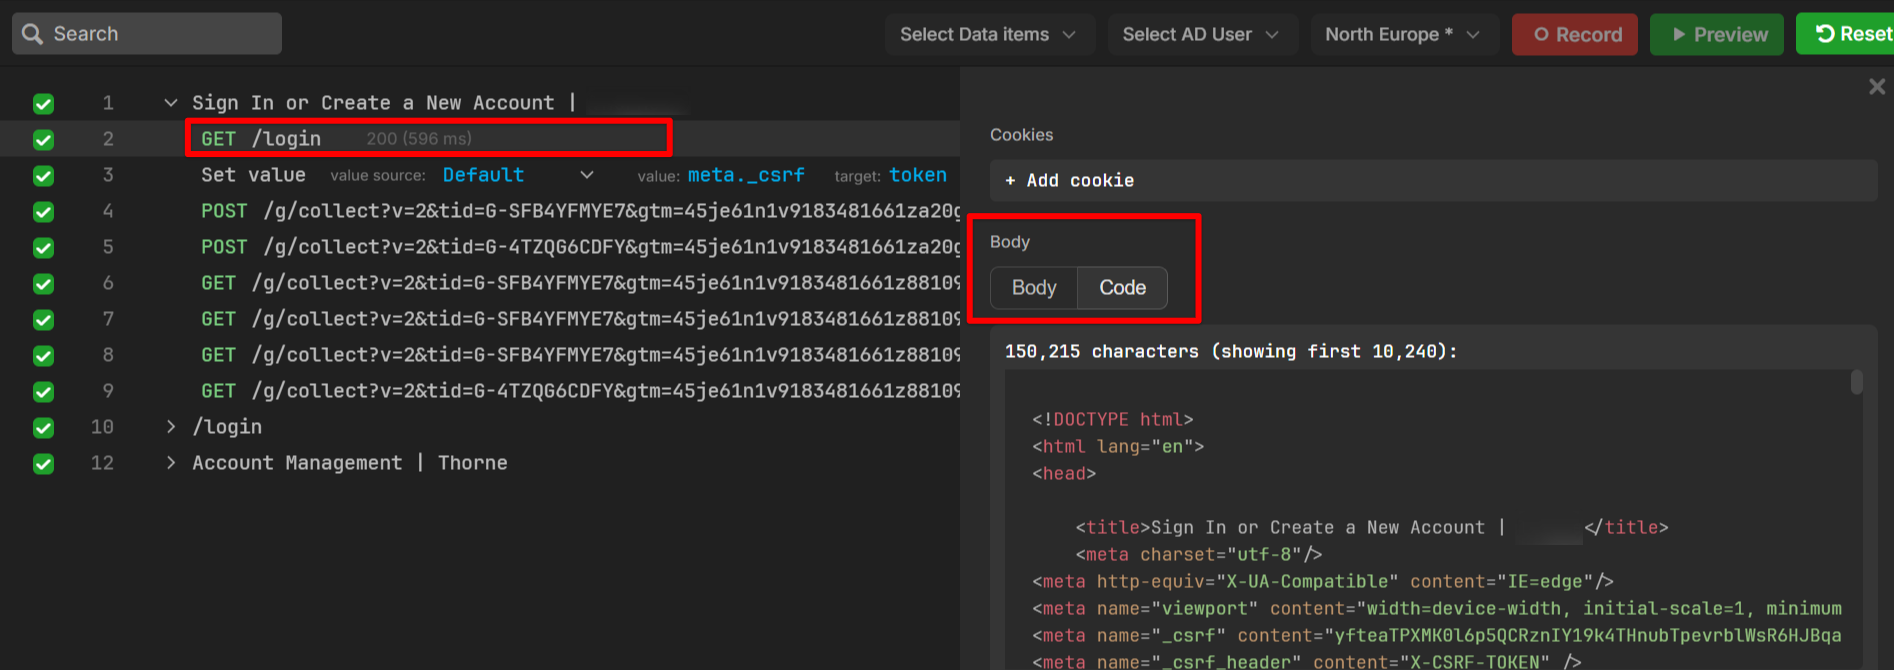1894x670 pixels.
Task: Open the North Europe region dropdown
Action: pyautogui.click(x=1402, y=34)
